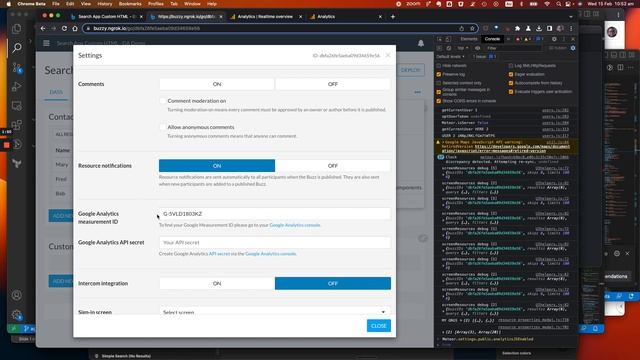Click the macOS Spotlight search icon
The height and width of the screenshot is (360, 640).
click(x=558, y=4)
